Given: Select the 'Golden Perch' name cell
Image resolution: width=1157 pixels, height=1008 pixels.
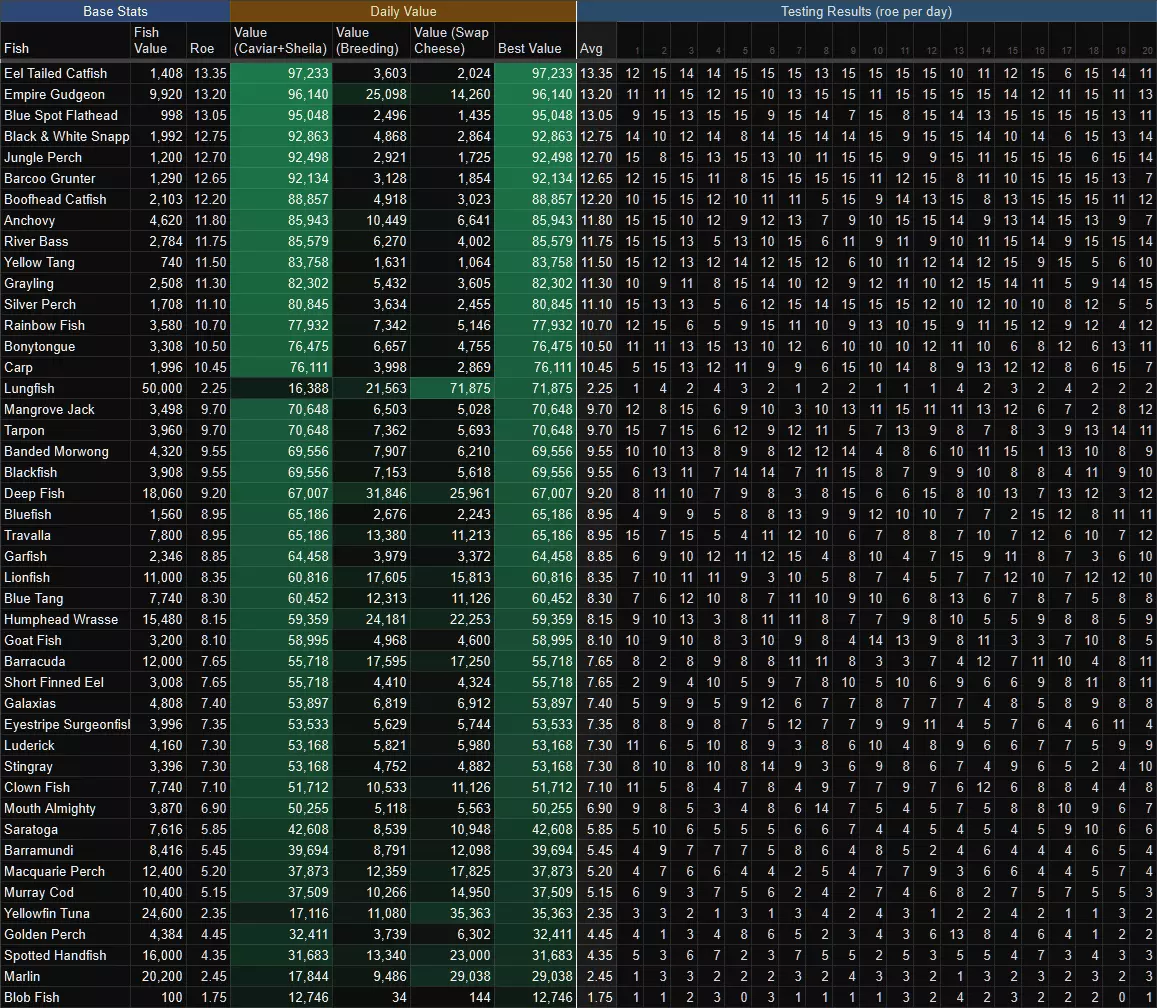Looking at the screenshot, I should (x=66, y=935).
